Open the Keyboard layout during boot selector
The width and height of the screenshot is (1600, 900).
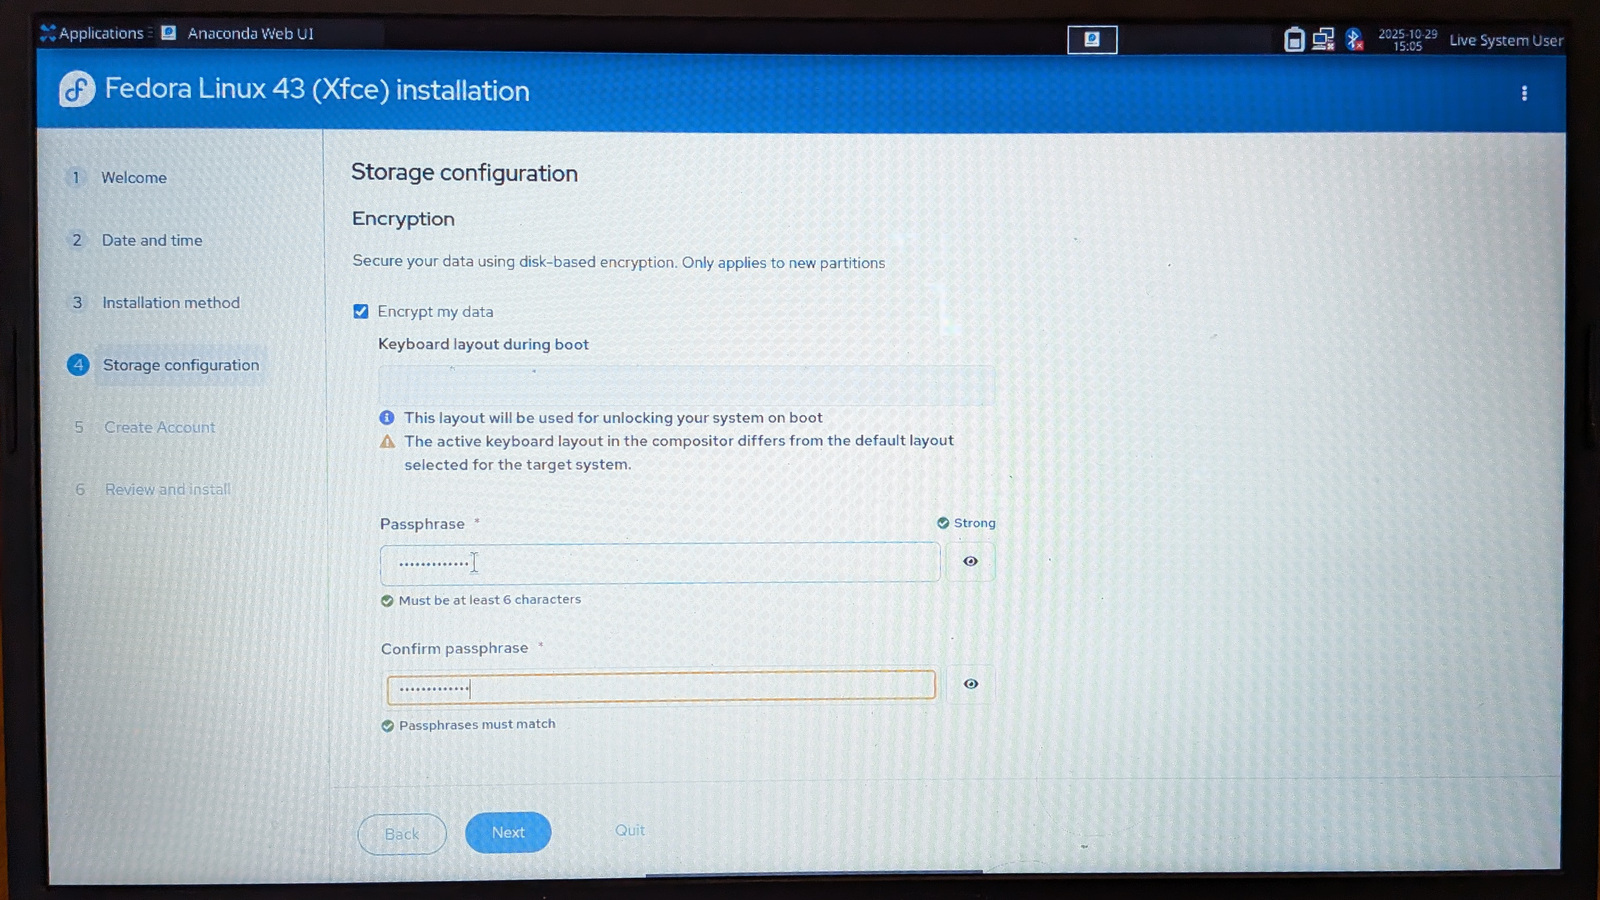686,384
